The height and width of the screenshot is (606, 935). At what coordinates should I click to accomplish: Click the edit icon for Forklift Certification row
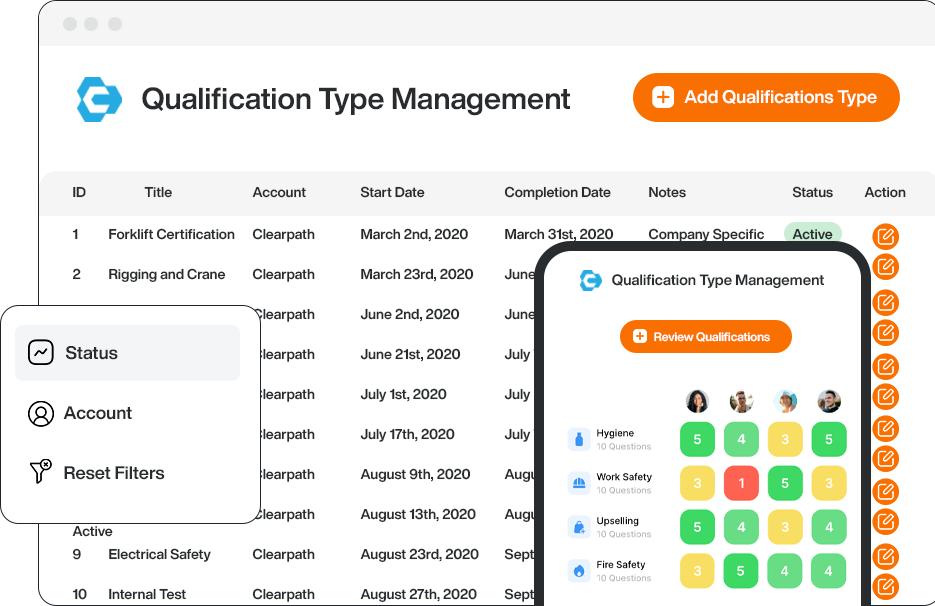[885, 236]
